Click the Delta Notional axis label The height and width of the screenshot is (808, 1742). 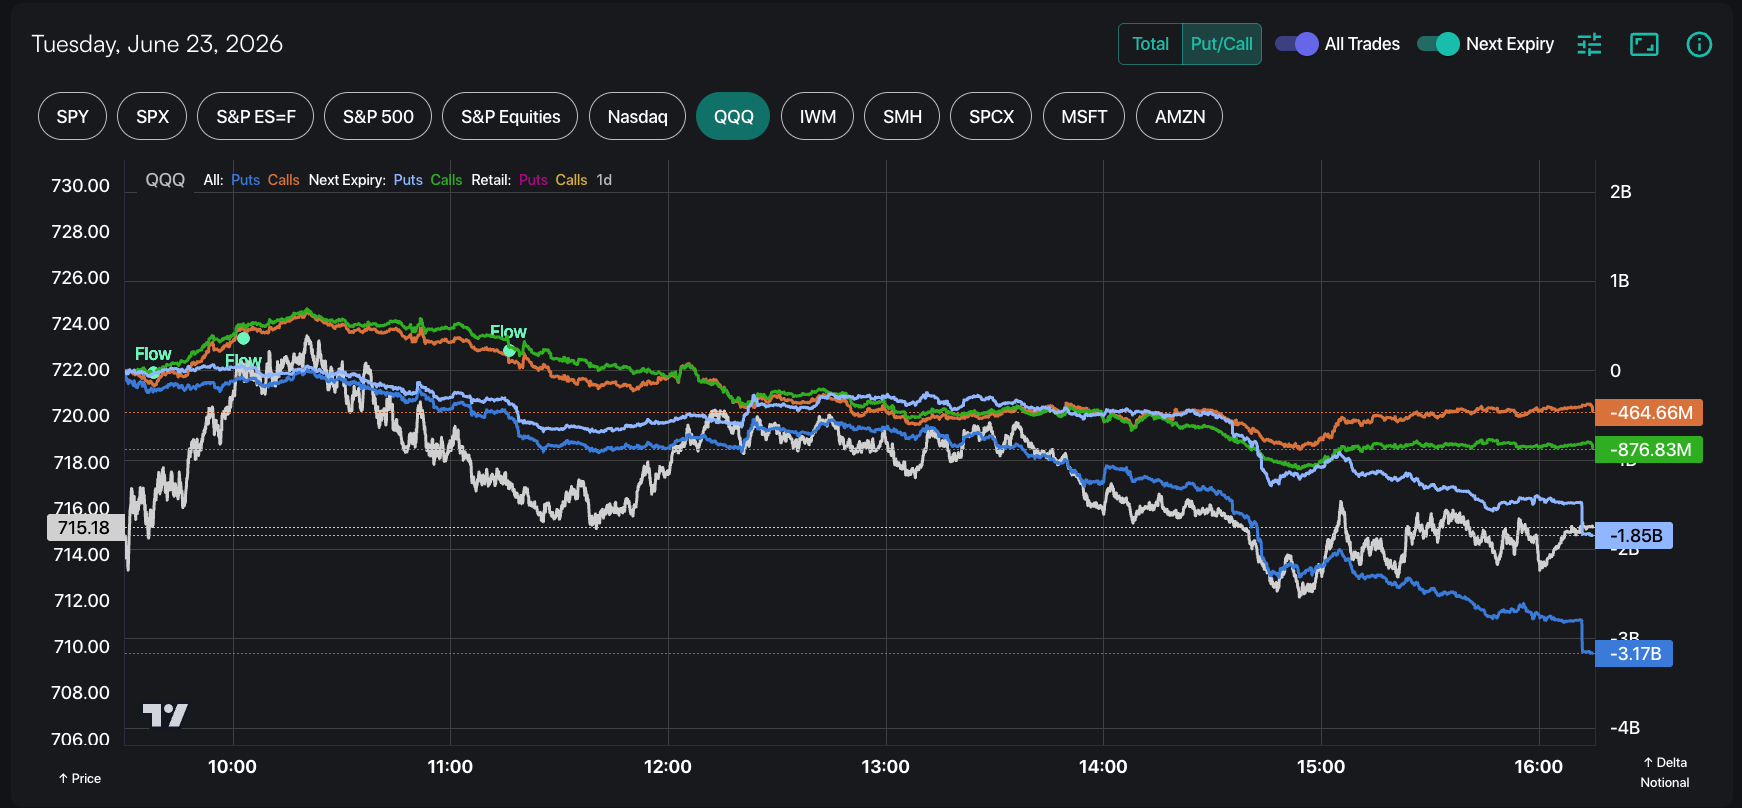pos(1665,772)
